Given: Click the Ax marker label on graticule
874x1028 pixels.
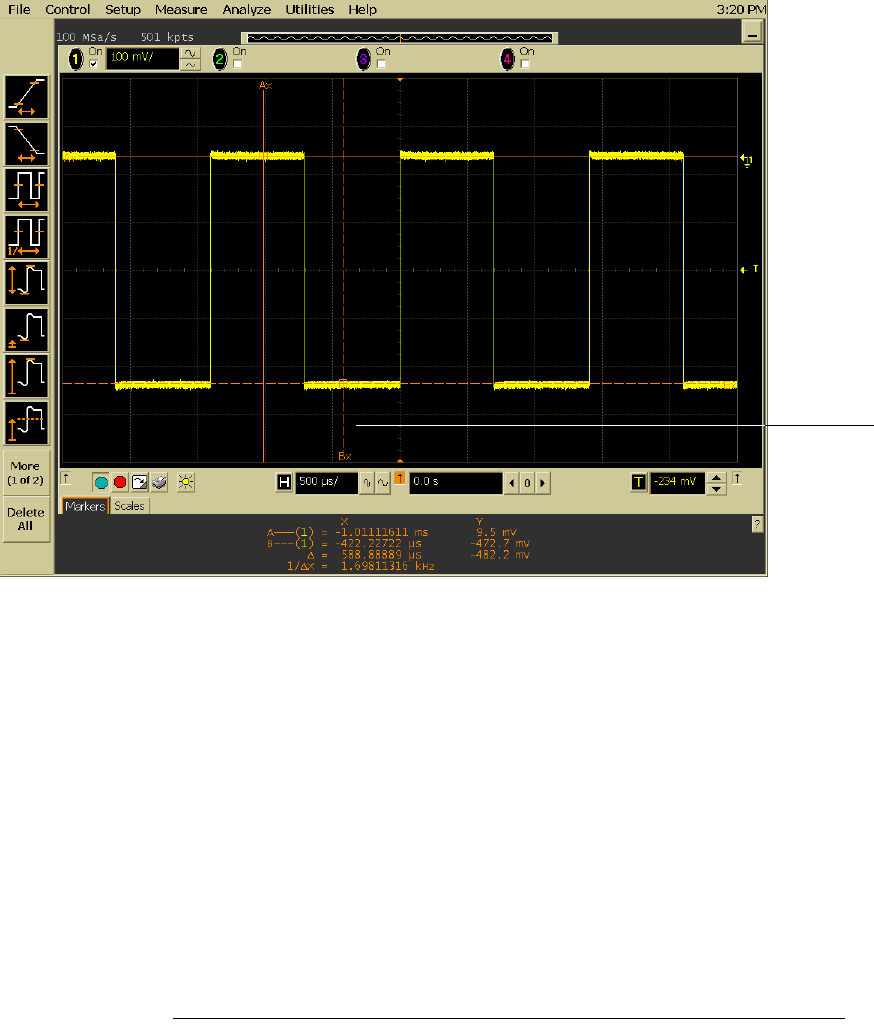Looking at the screenshot, I should [266, 85].
